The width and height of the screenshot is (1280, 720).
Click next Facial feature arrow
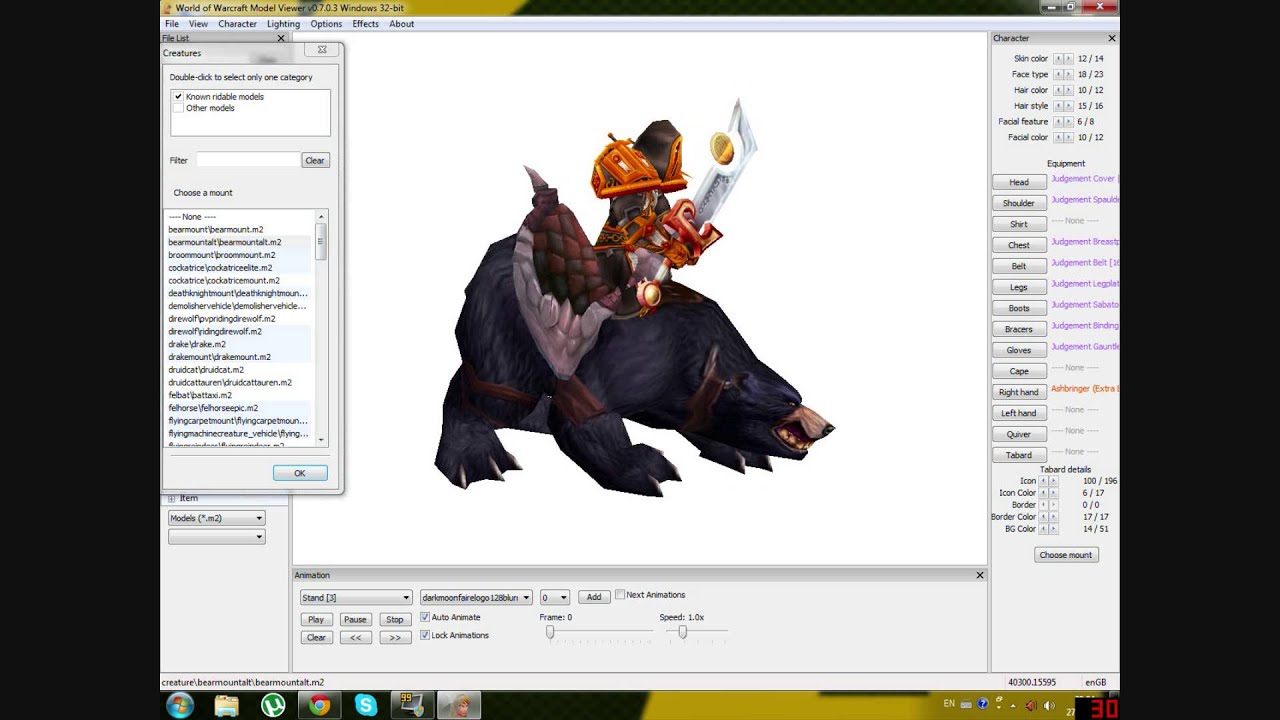pyautogui.click(x=1068, y=121)
